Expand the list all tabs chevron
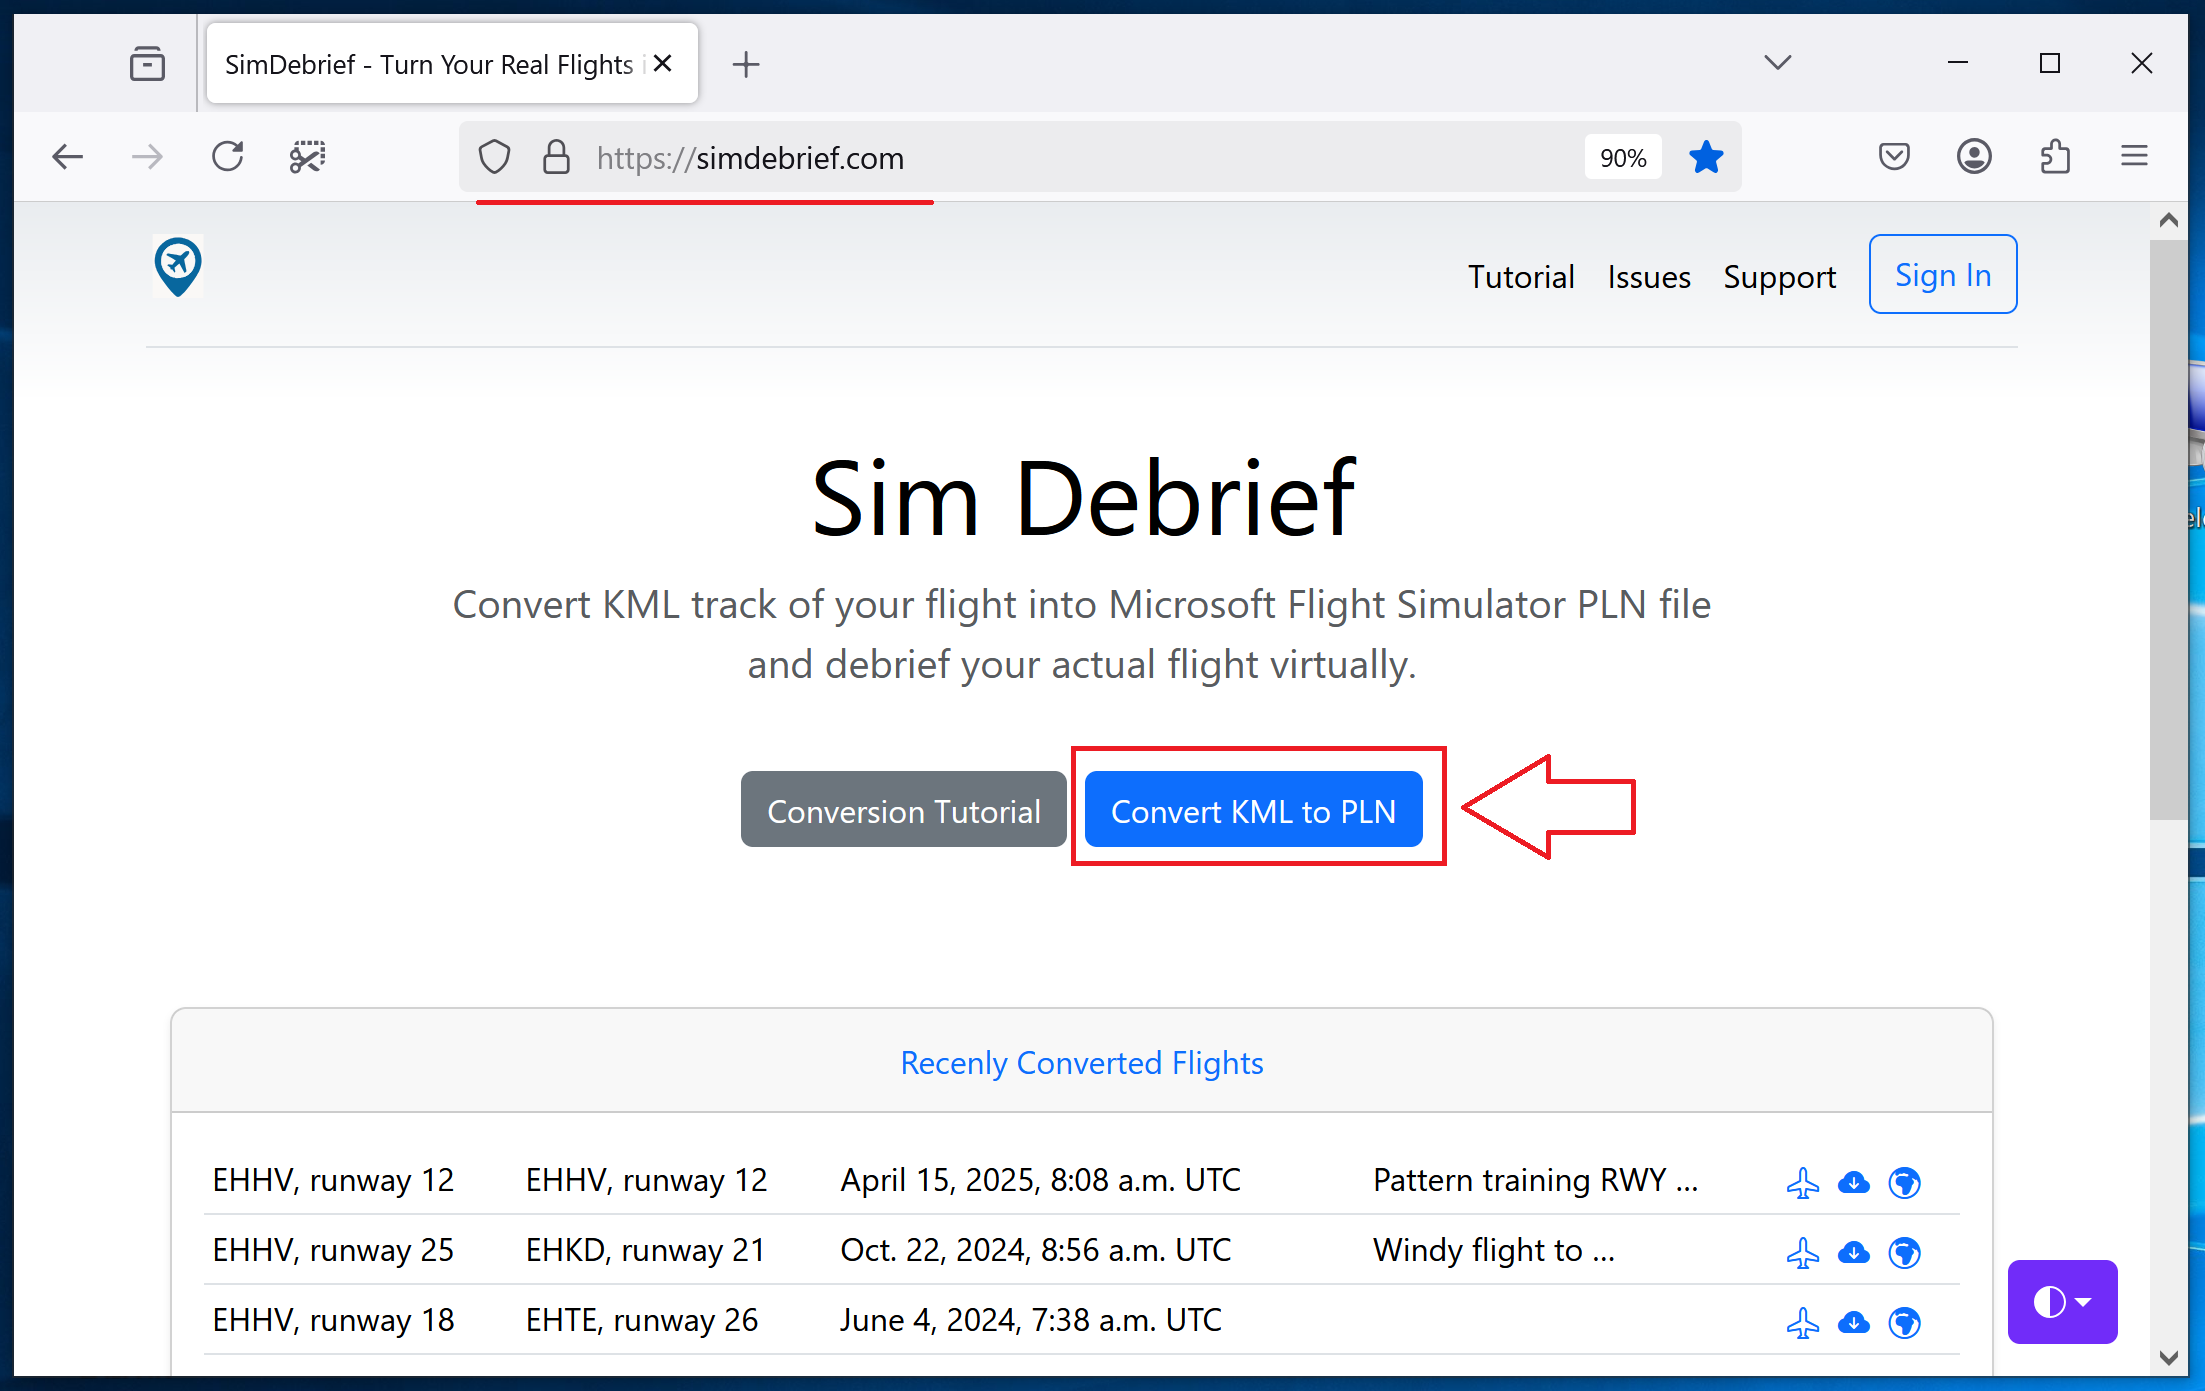 point(1778,63)
